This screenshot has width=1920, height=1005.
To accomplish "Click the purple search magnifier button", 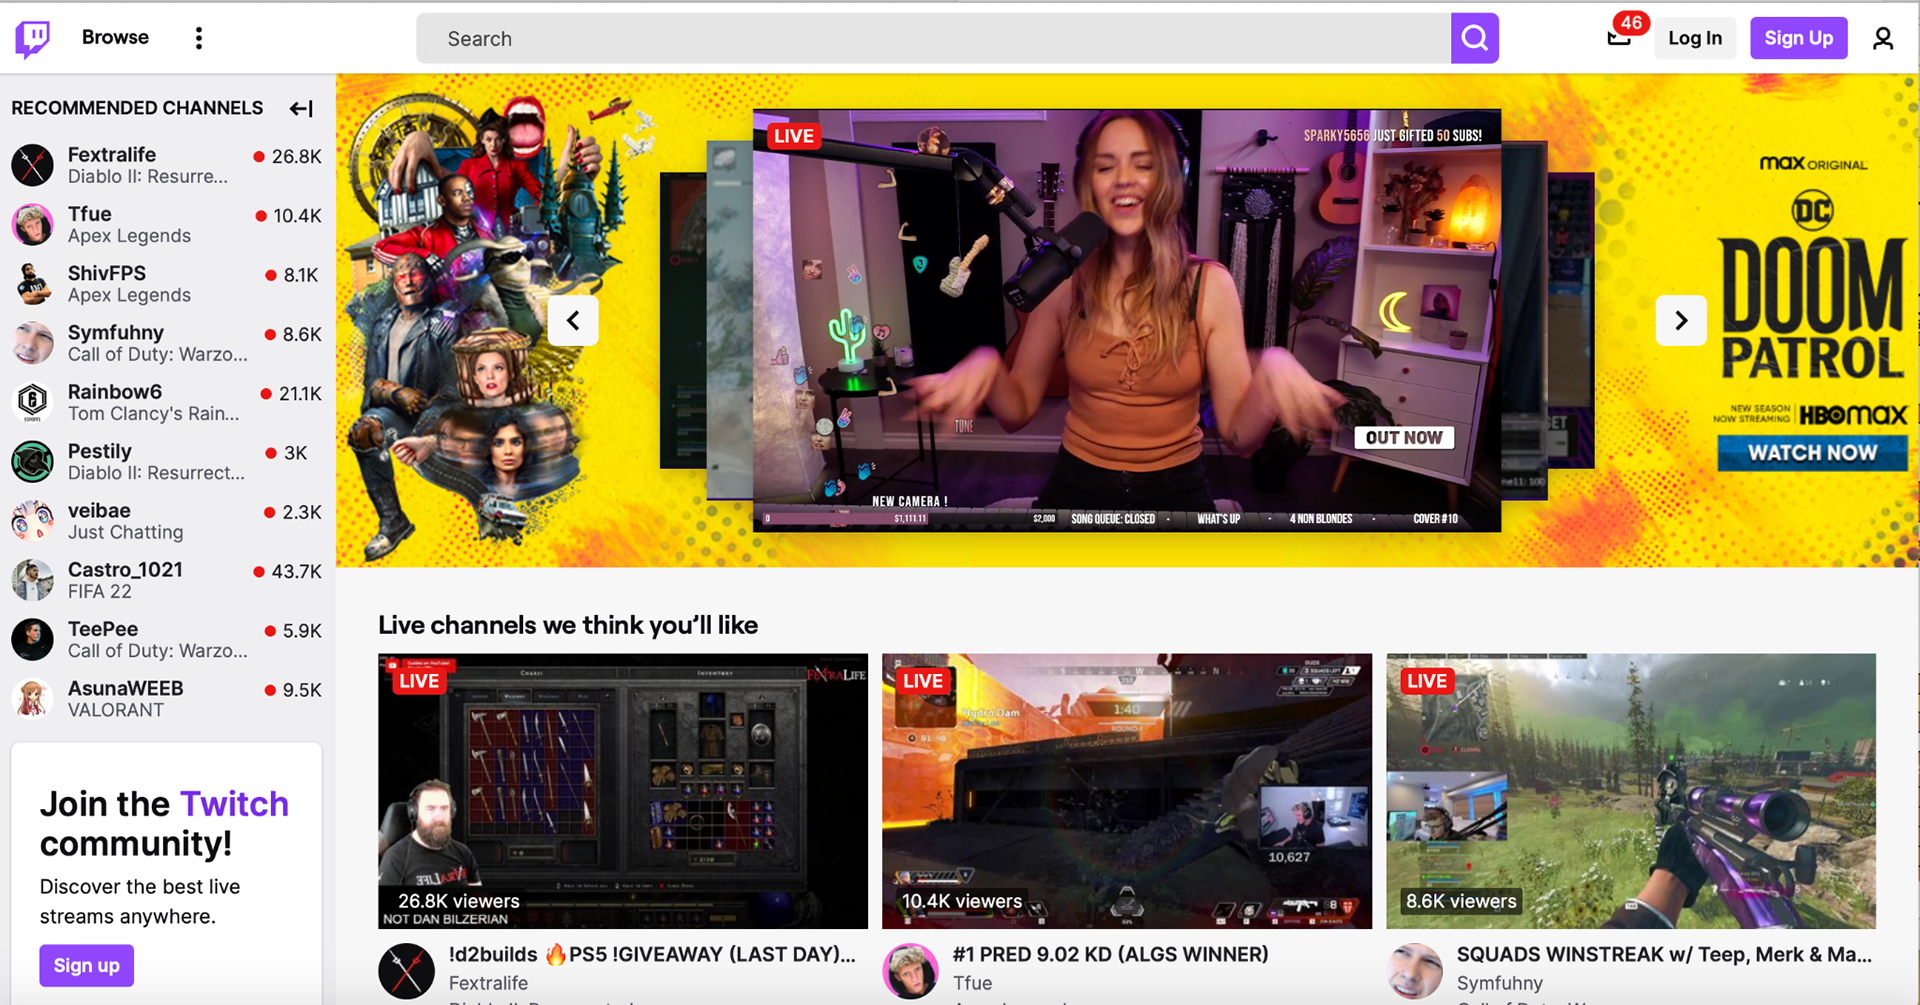I will [x=1475, y=38].
